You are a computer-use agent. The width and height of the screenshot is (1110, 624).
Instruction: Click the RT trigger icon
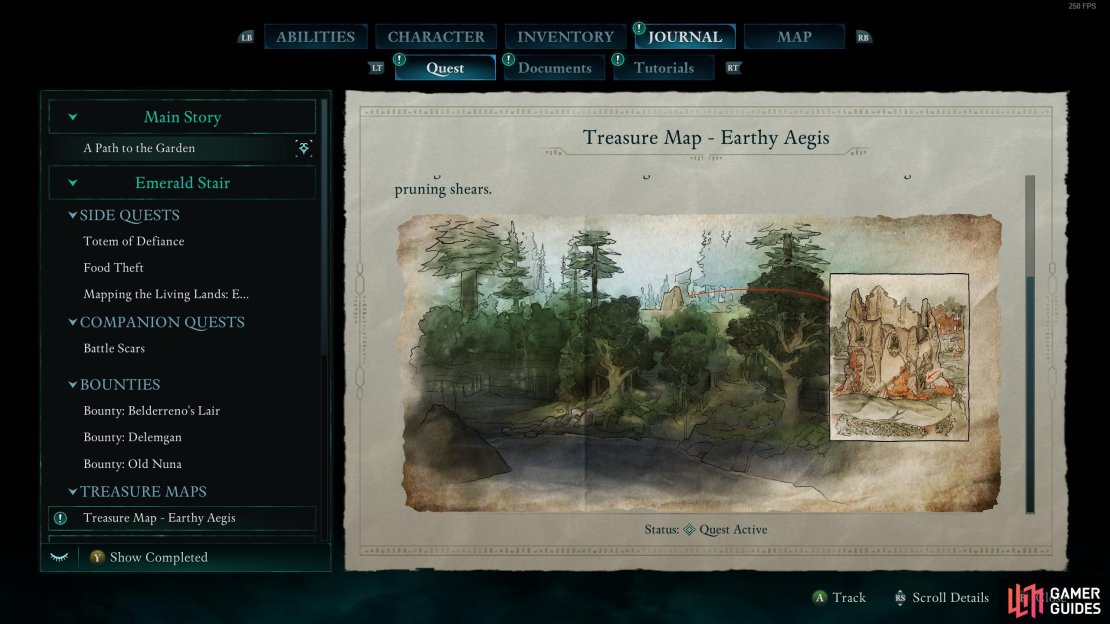[x=733, y=68]
